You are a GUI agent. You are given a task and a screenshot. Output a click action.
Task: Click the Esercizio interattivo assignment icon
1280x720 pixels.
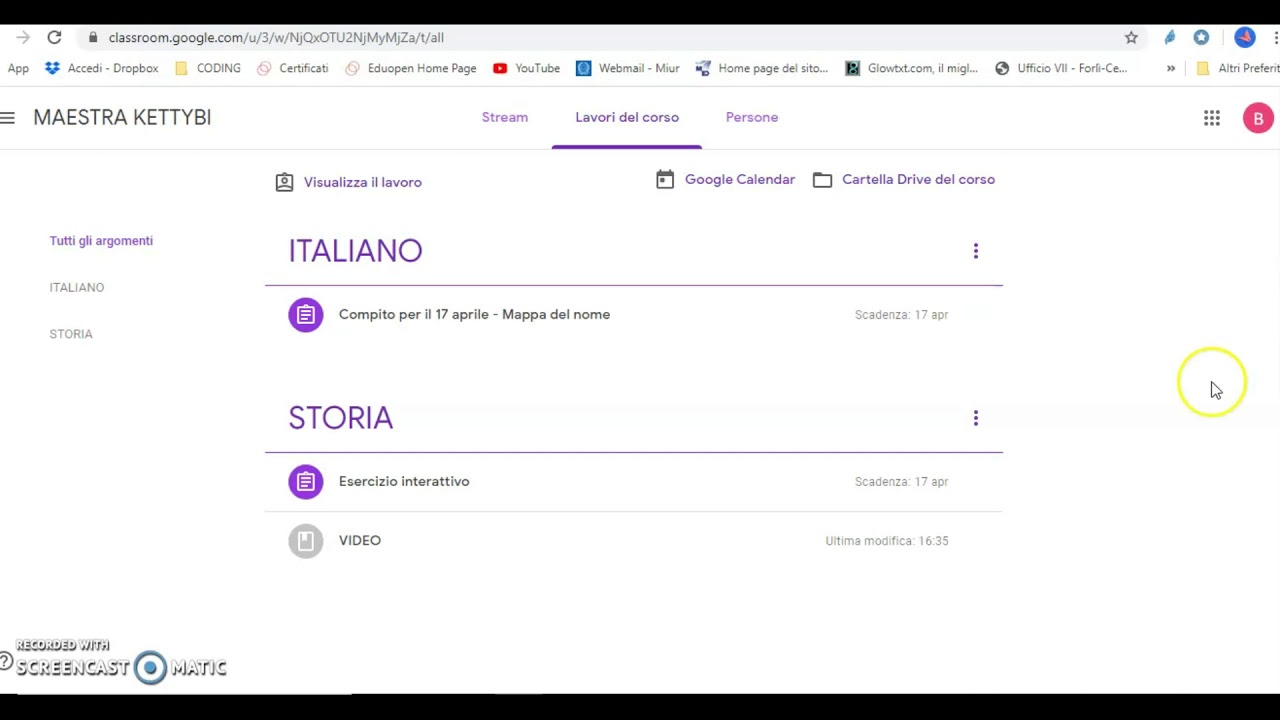coord(306,482)
